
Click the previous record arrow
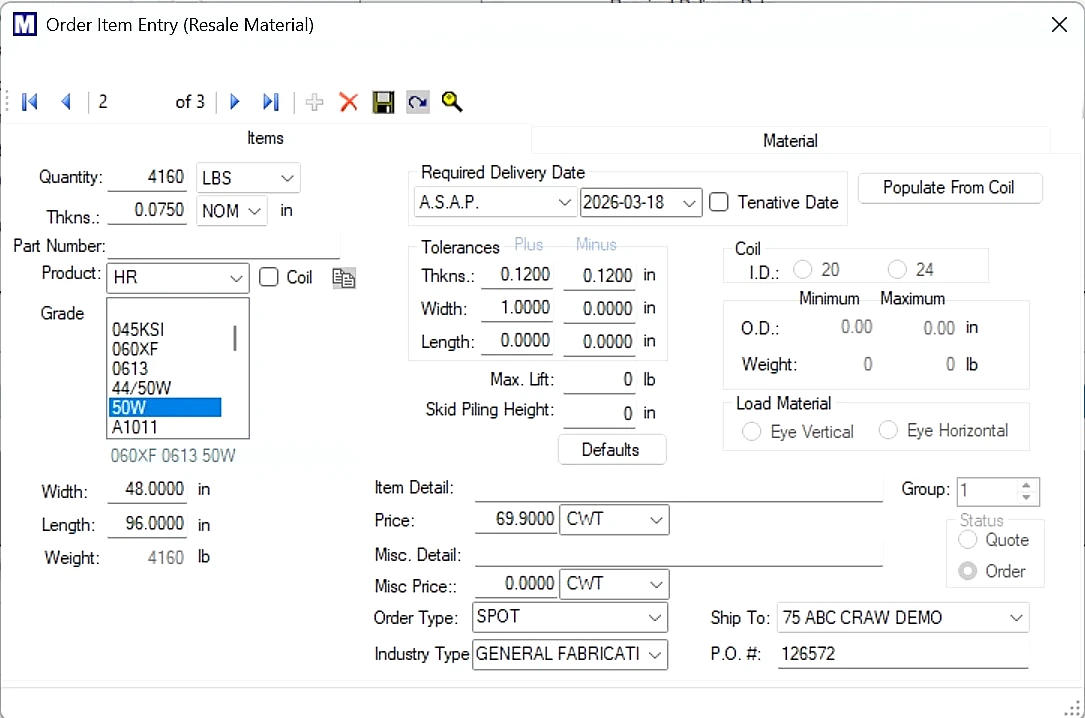(65, 101)
